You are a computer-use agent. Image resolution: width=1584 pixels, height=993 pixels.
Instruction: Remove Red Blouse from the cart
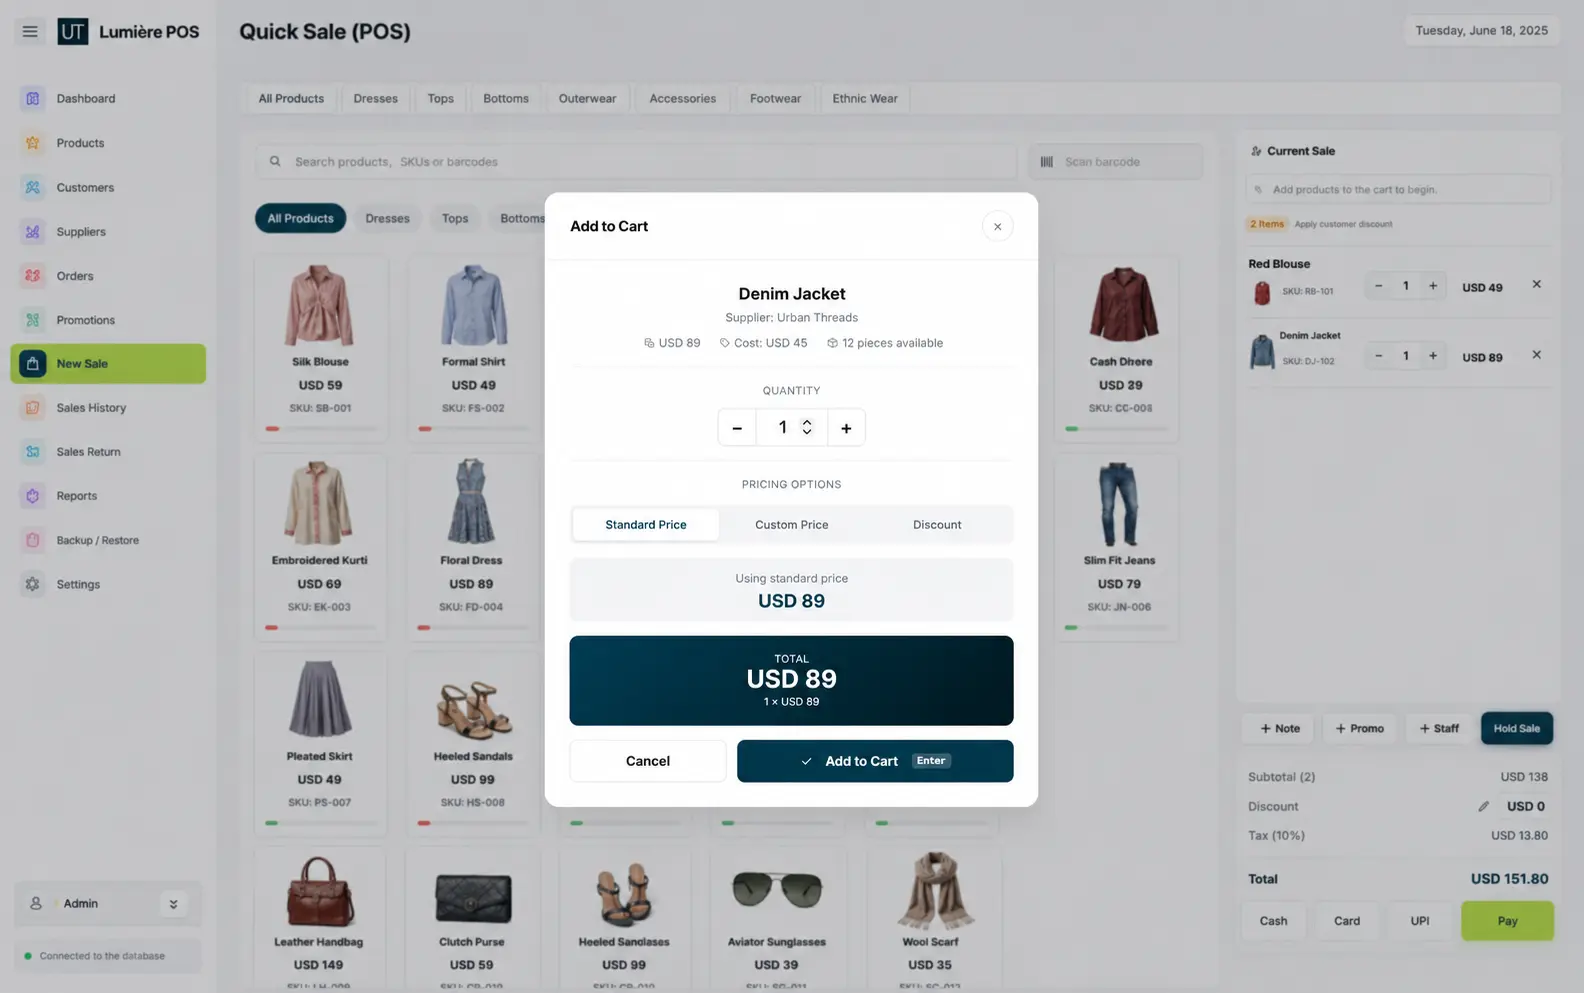[x=1537, y=285]
